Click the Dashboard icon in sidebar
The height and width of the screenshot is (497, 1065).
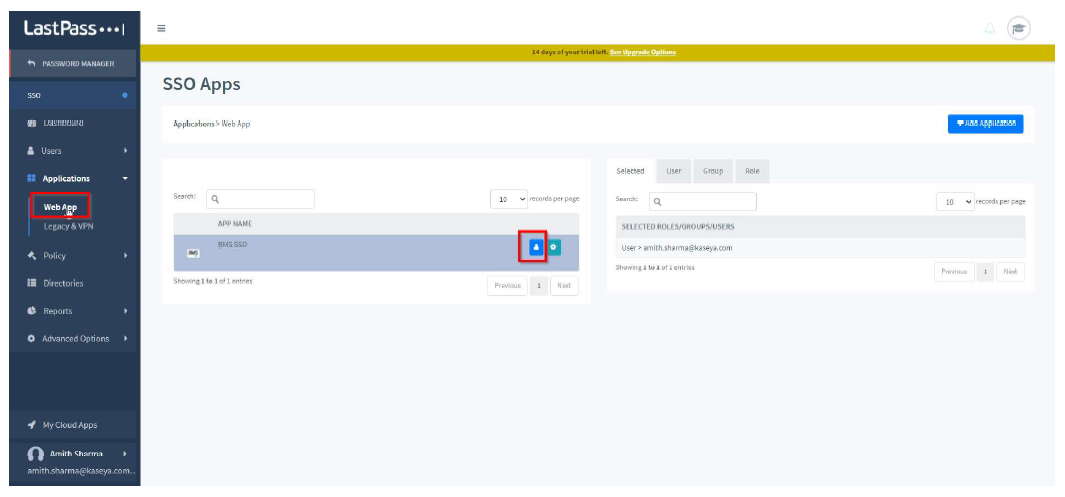coord(31,123)
